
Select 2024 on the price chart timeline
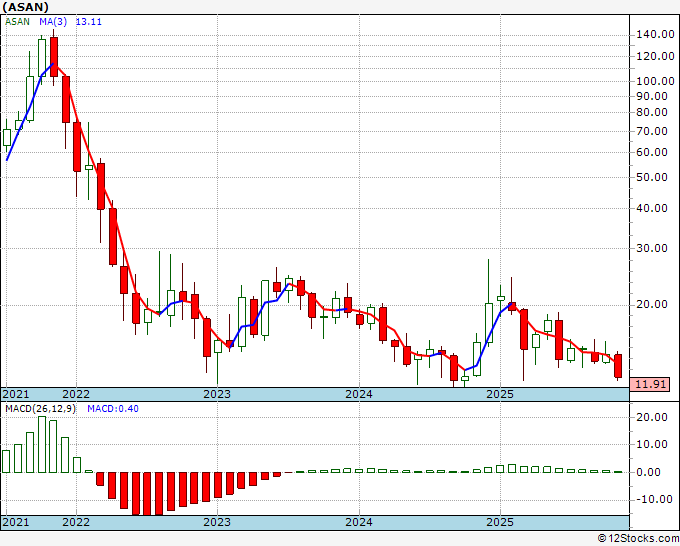point(359,394)
